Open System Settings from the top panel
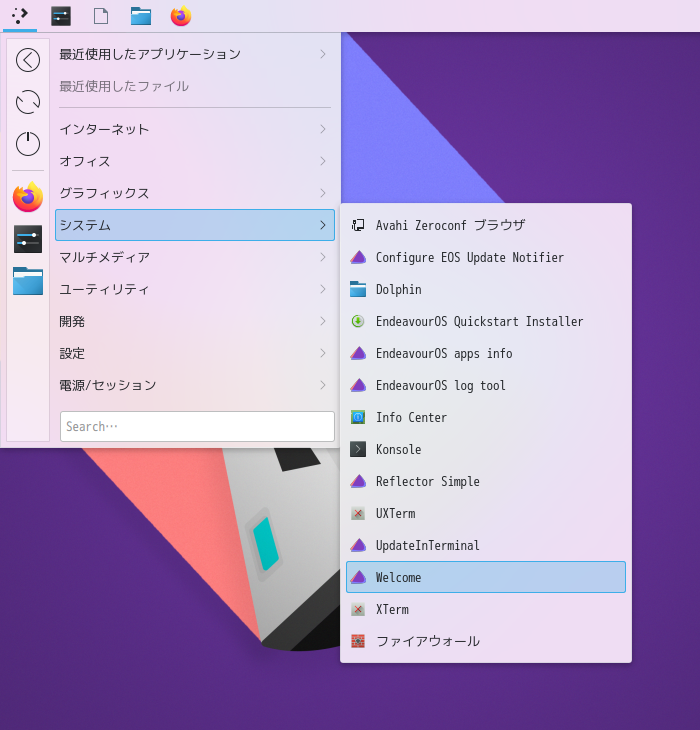This screenshot has width=700, height=730. point(61,16)
